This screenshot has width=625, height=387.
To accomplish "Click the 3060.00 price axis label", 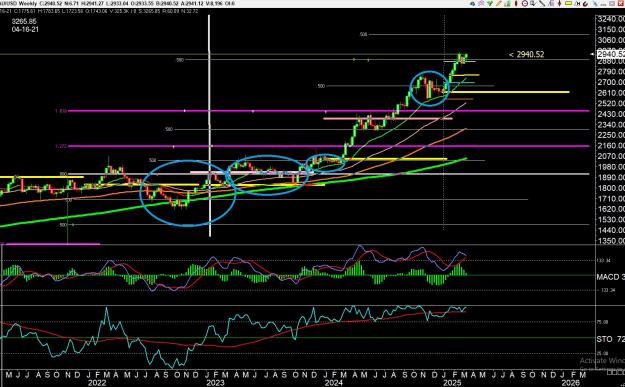I will 611,40.
